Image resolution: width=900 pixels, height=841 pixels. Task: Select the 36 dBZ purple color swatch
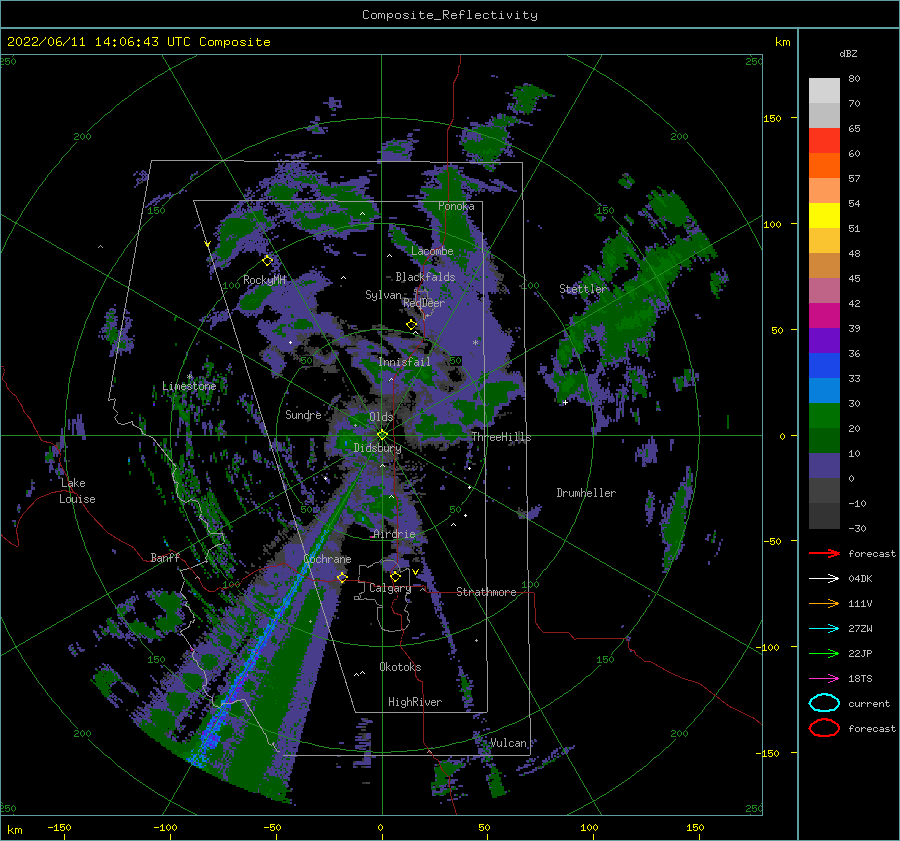(824, 340)
